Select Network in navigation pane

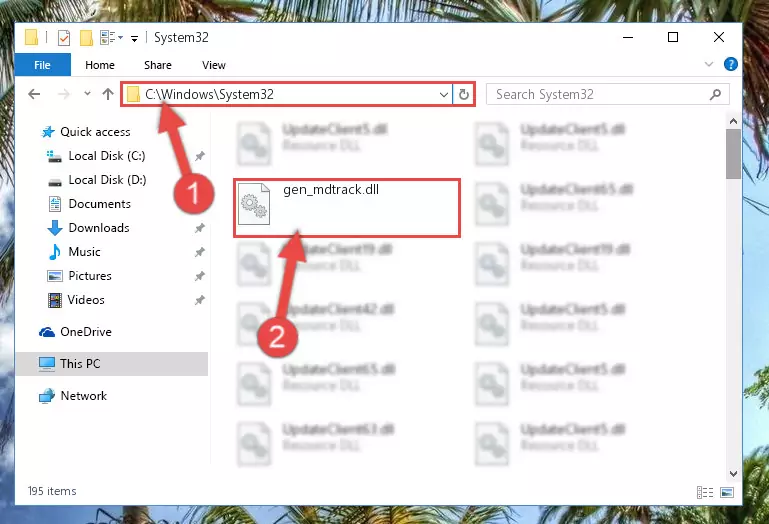point(83,395)
